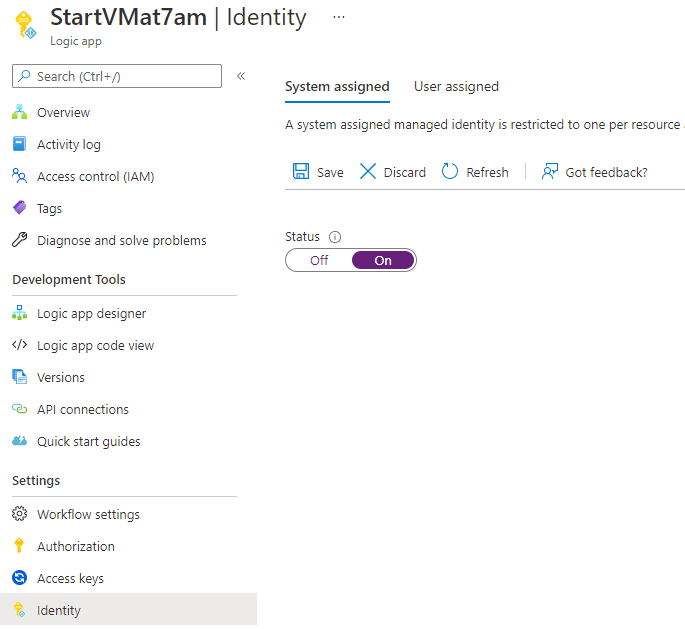This screenshot has height=629, width=685.
Task: Switch Status toggle to Off
Action: coord(319,260)
